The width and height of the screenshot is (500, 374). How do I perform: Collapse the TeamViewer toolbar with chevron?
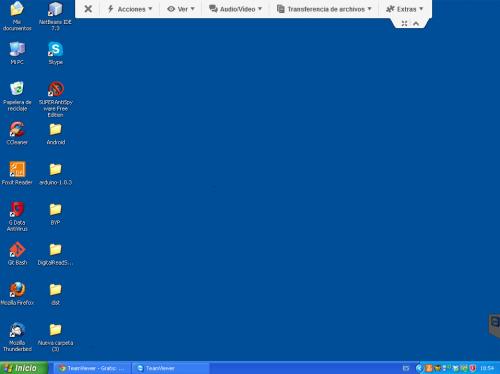416,23
